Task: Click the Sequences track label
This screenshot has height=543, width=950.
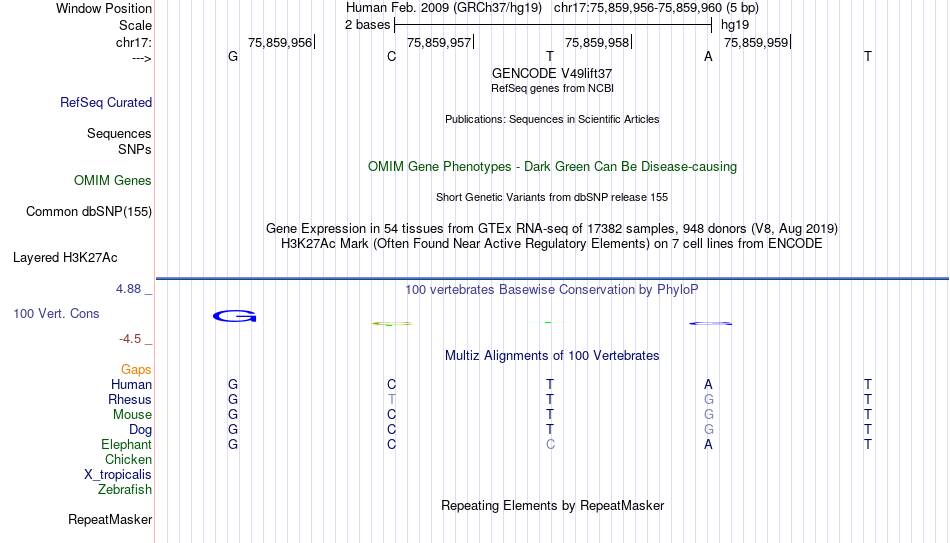Action: click(x=119, y=133)
